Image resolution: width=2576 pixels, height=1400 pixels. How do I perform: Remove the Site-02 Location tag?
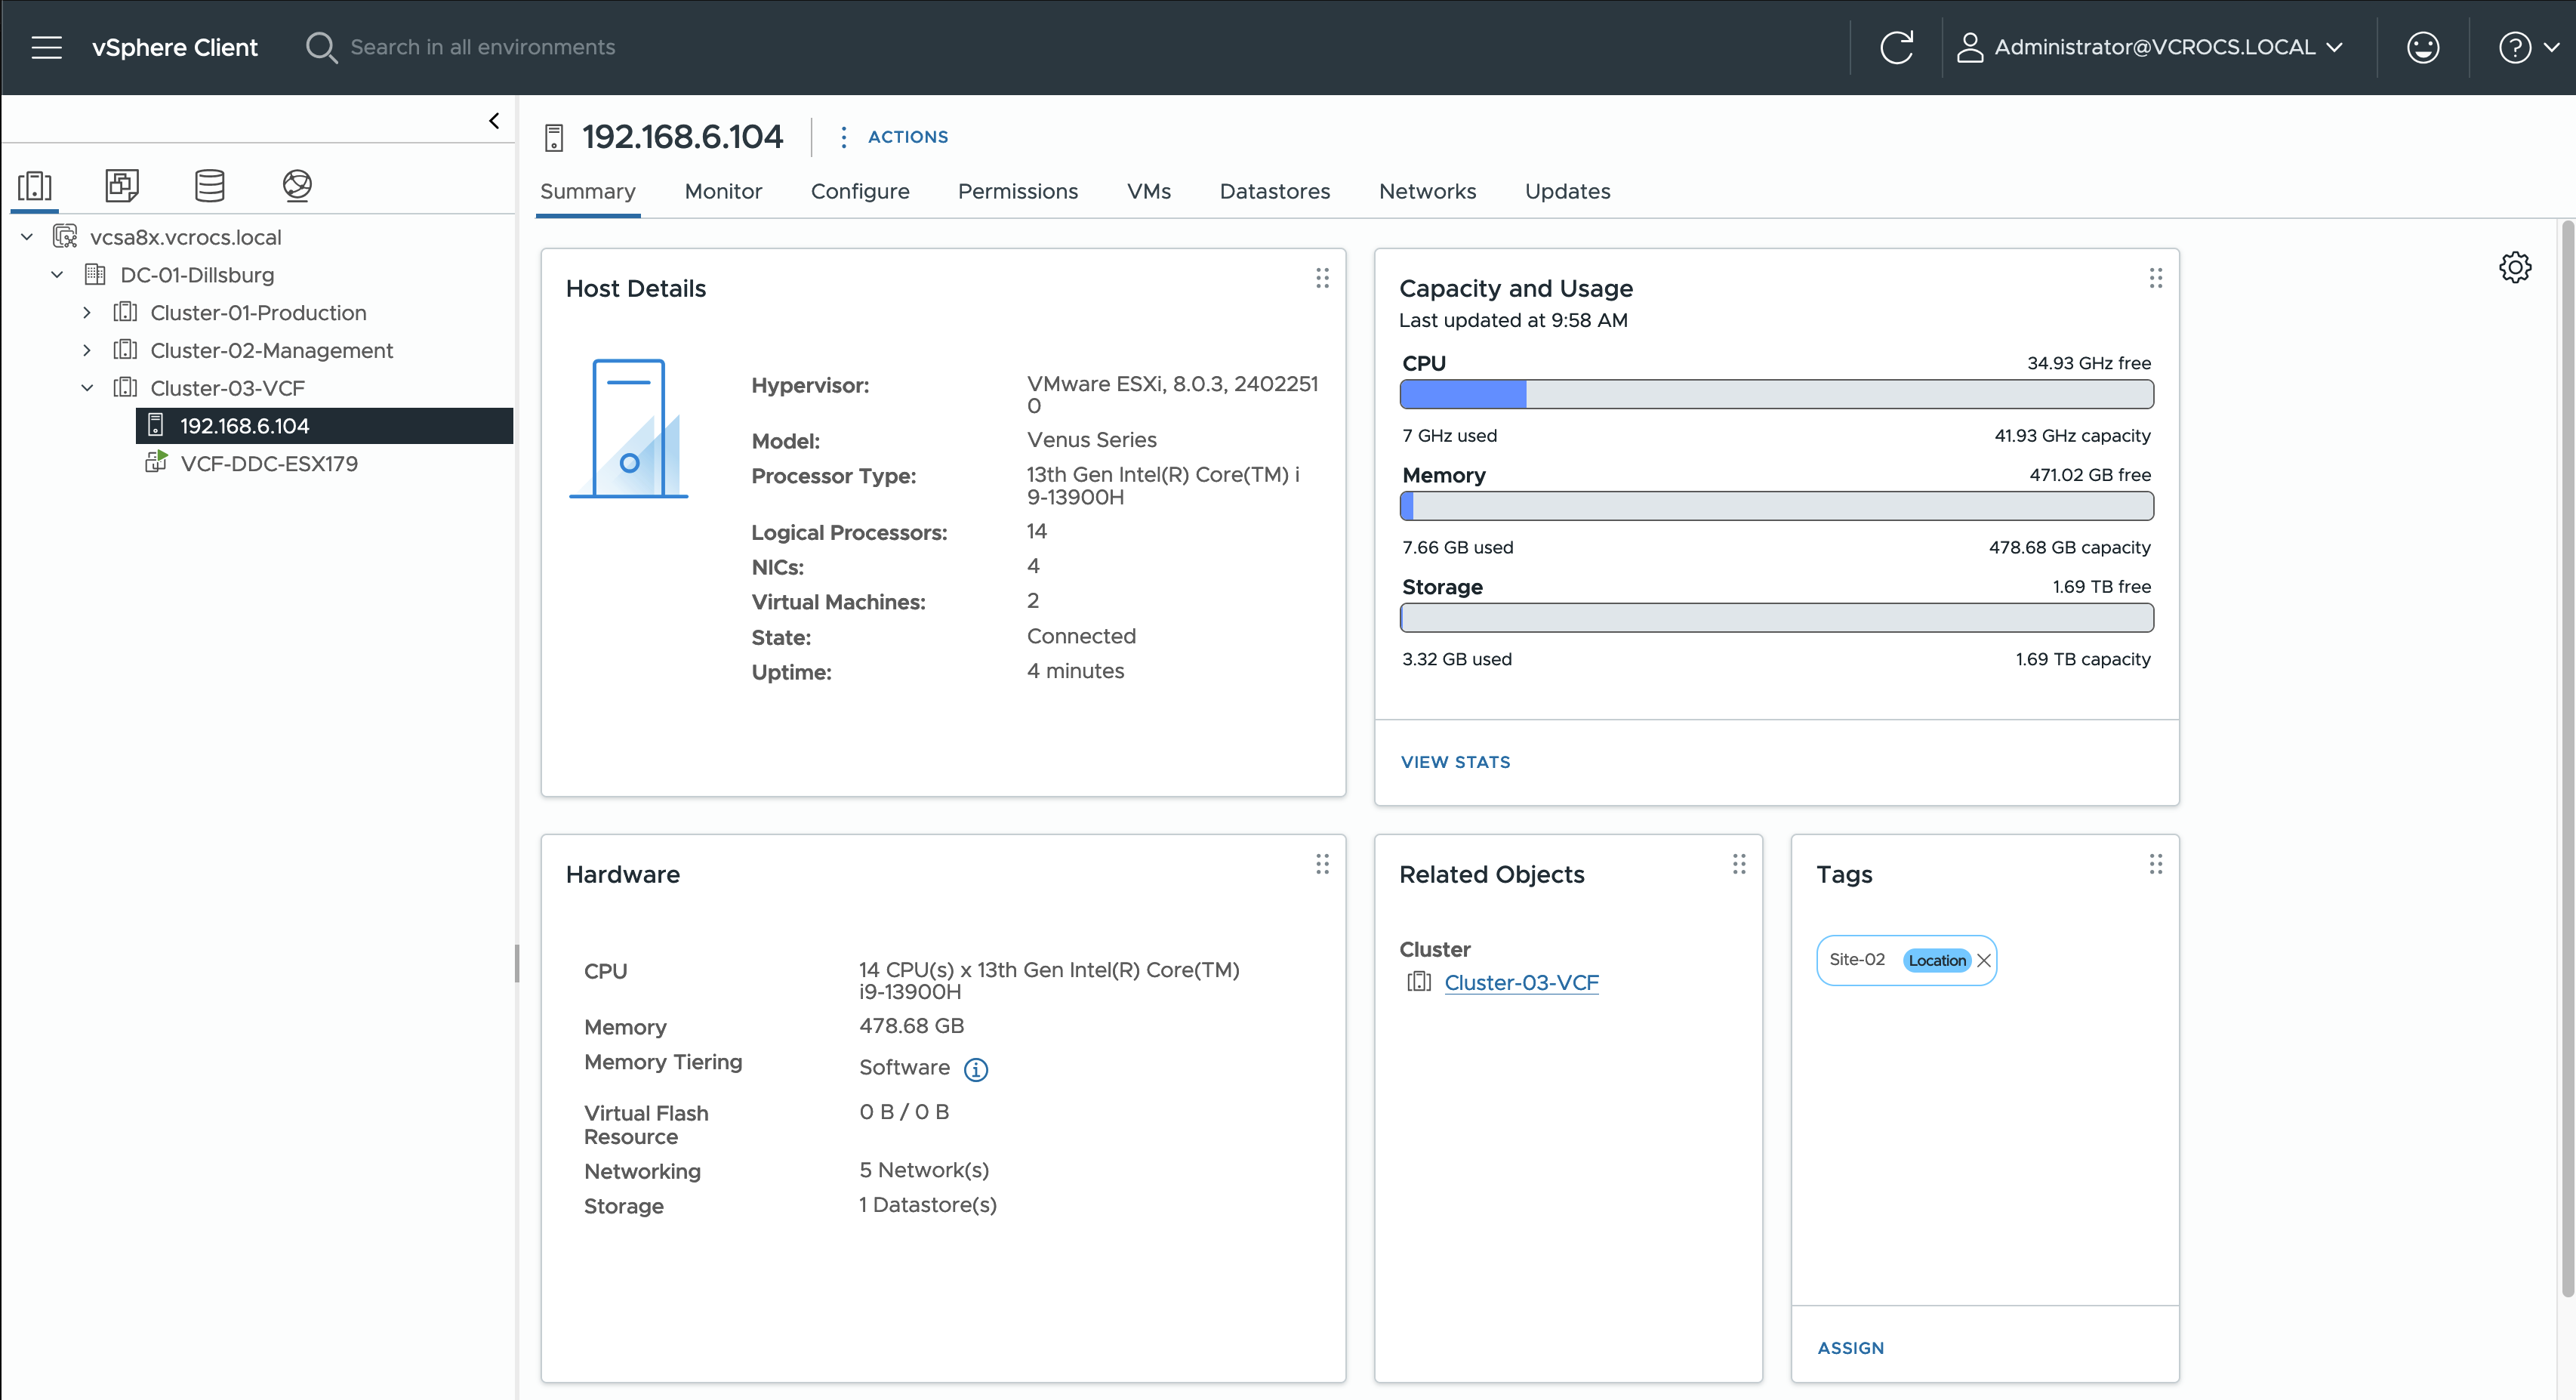(x=1984, y=960)
